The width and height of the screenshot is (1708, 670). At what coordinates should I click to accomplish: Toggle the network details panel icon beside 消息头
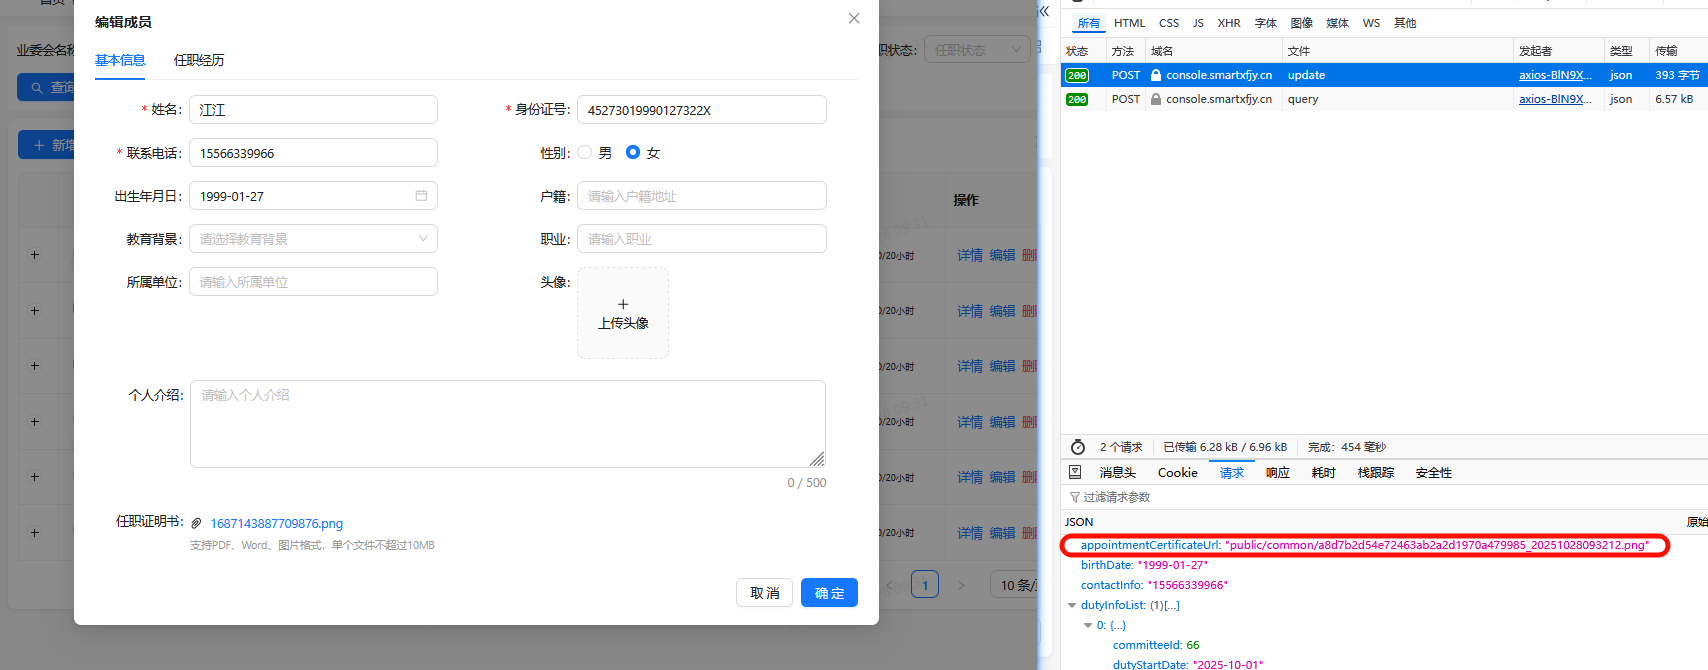point(1075,472)
